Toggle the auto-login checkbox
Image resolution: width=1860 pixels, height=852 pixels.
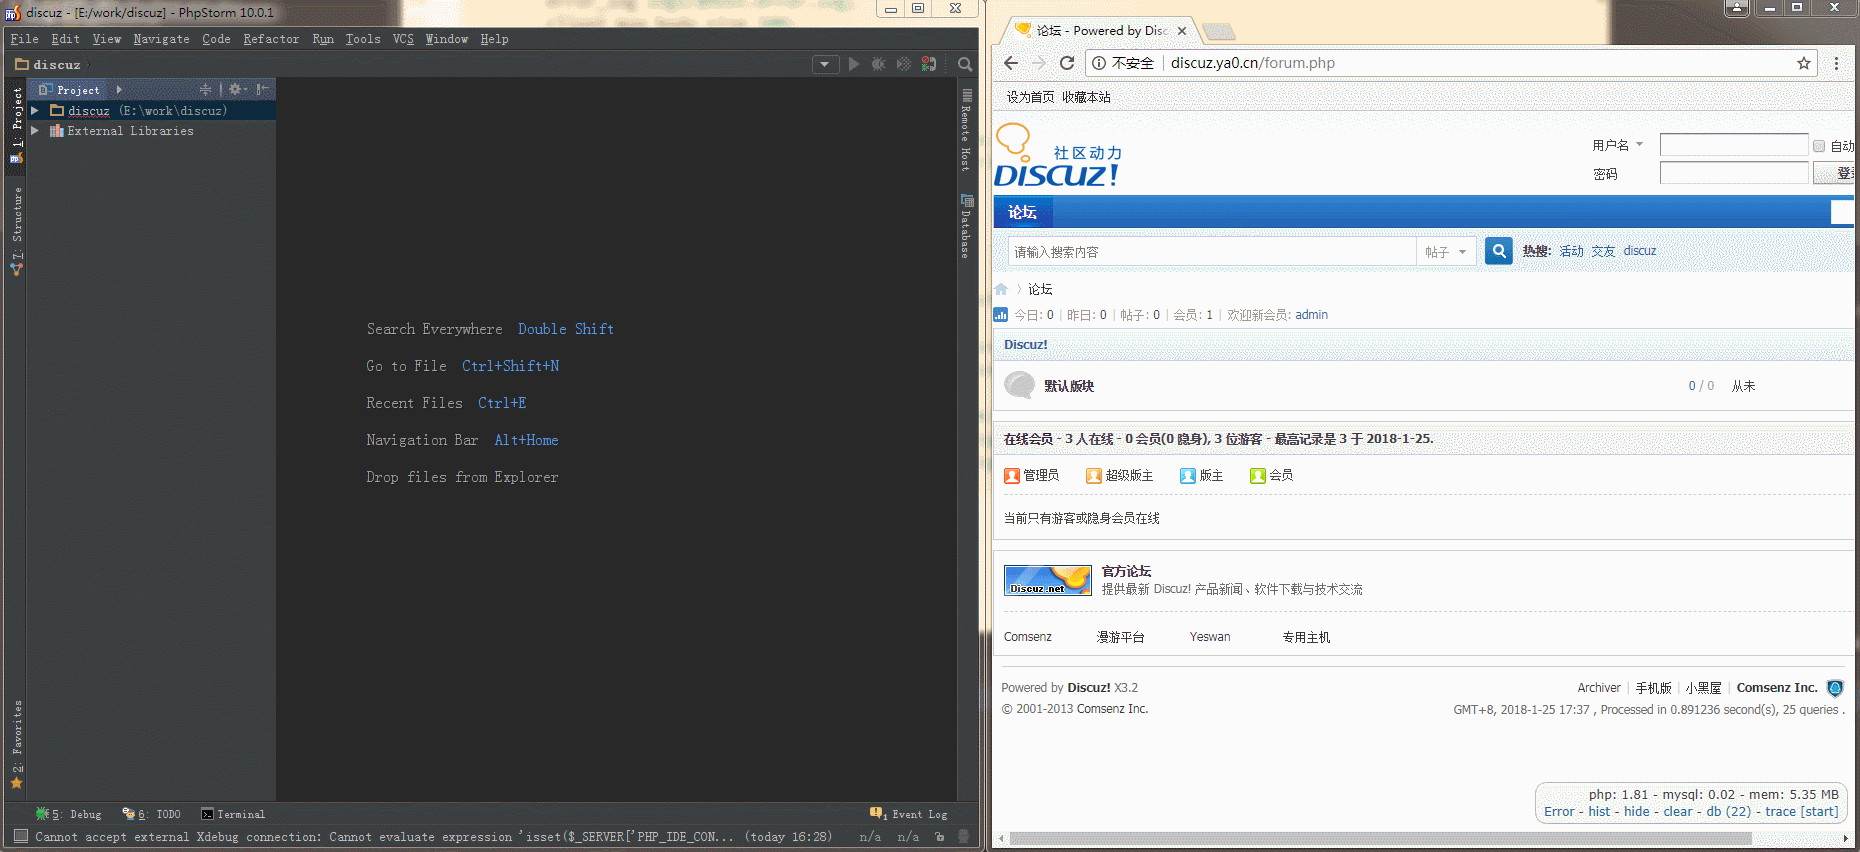(x=1819, y=146)
